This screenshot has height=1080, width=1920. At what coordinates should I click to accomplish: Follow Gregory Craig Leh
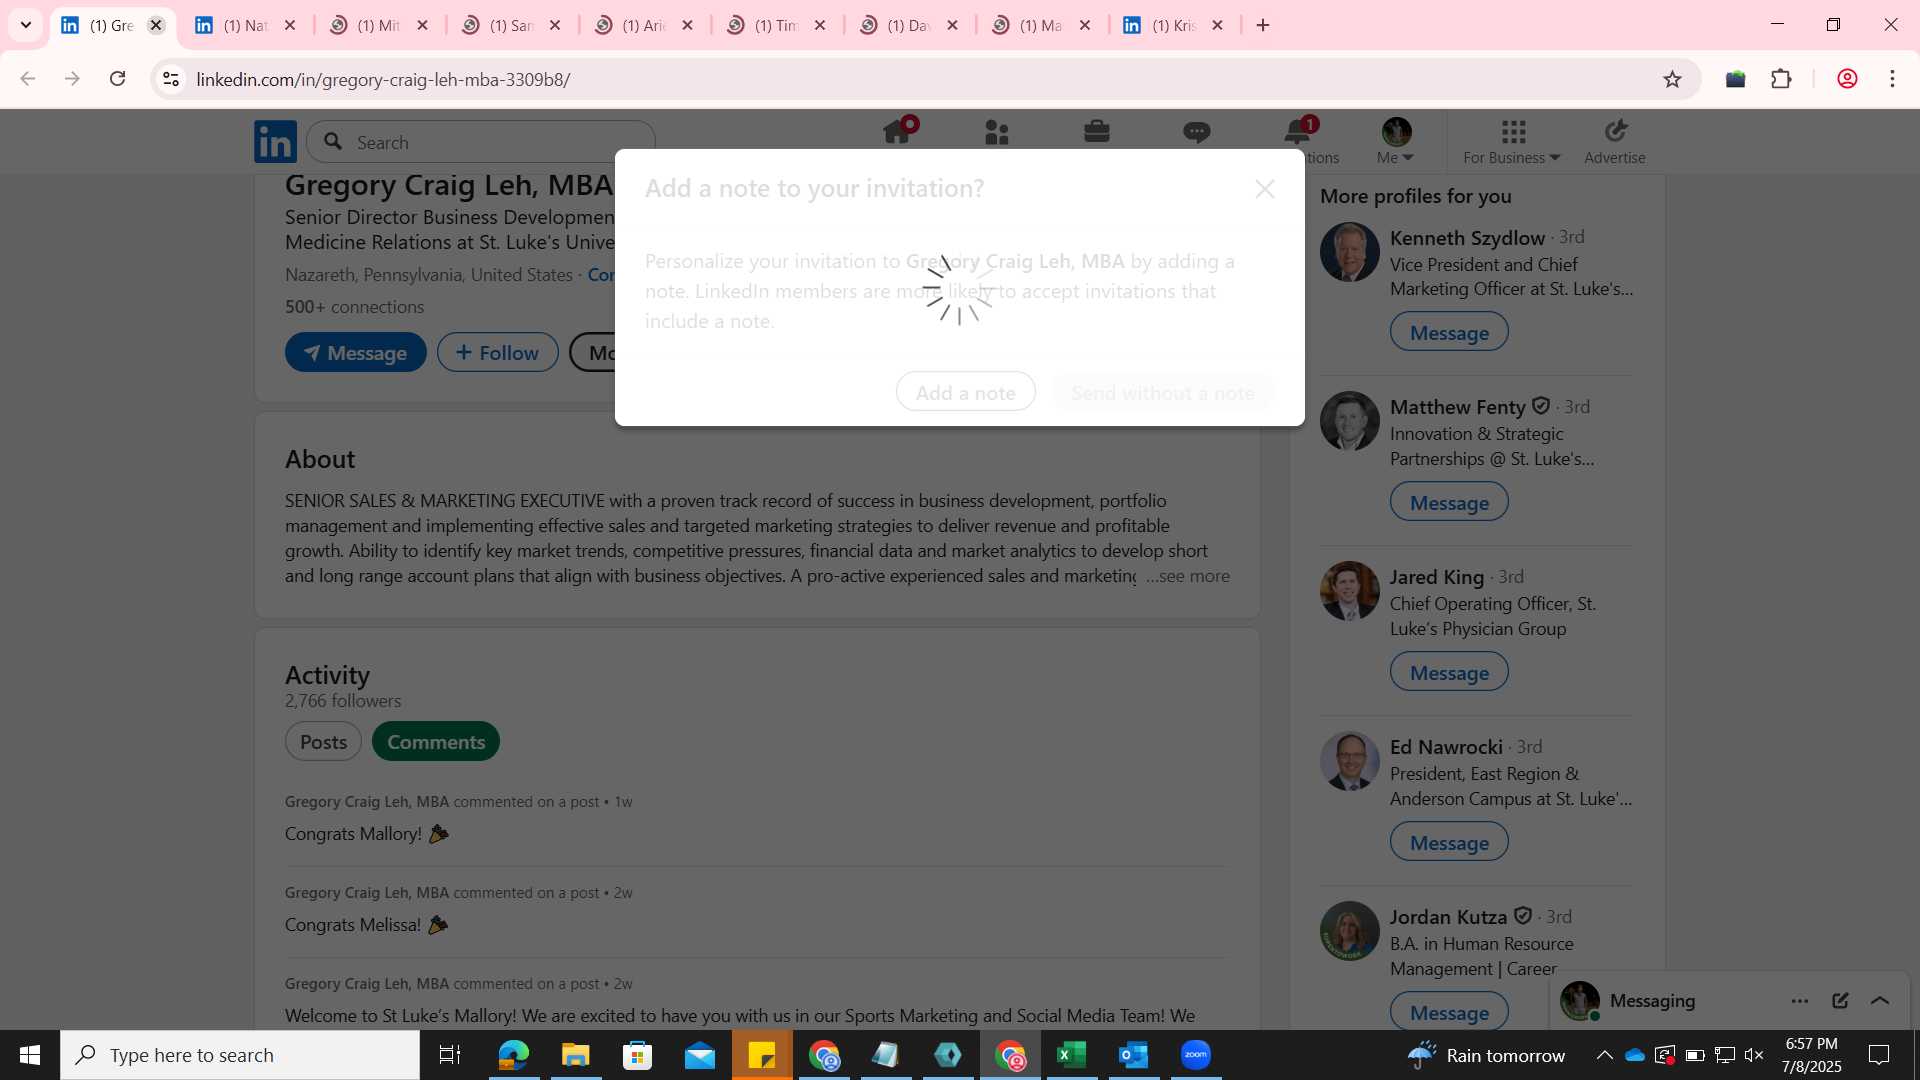pyautogui.click(x=498, y=352)
